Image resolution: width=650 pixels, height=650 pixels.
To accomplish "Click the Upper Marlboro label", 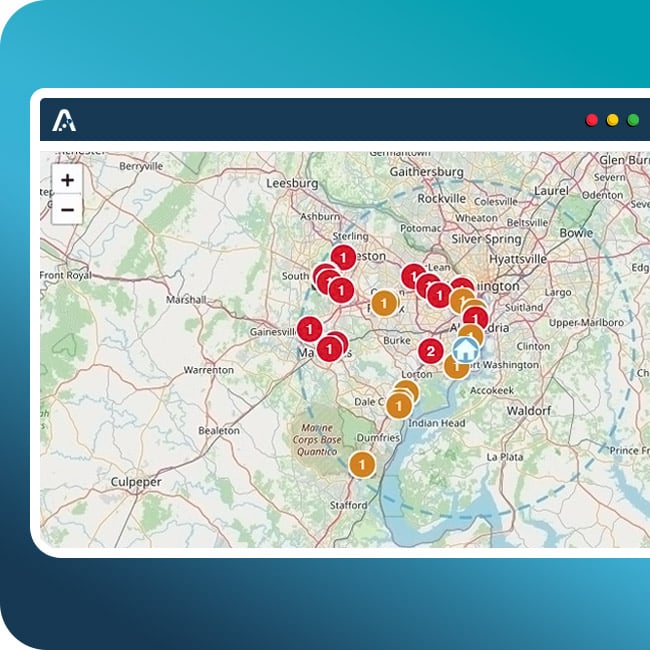I will click(586, 323).
